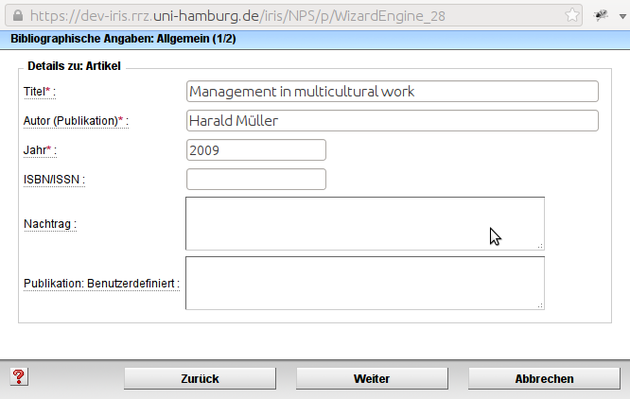This screenshot has width=630, height=399.
Task: Click the padlock security icon in address bar
Action: click(x=18, y=16)
